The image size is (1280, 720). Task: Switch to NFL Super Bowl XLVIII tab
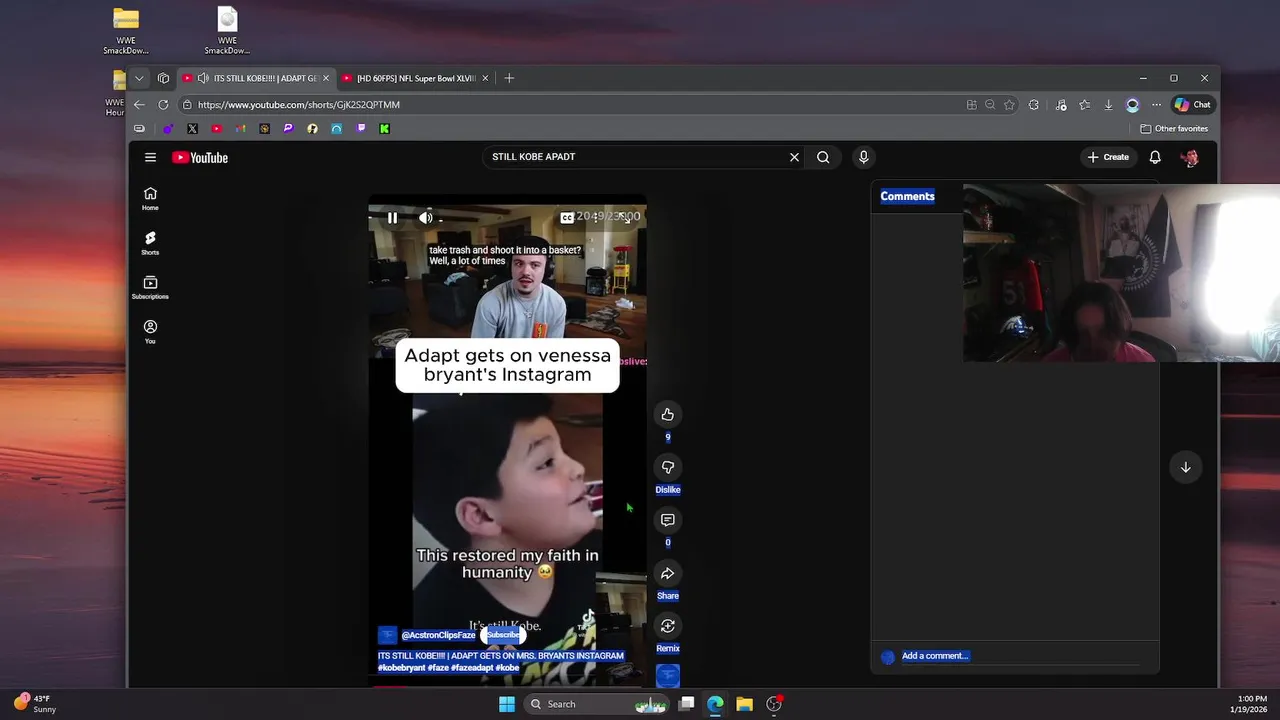415,78
